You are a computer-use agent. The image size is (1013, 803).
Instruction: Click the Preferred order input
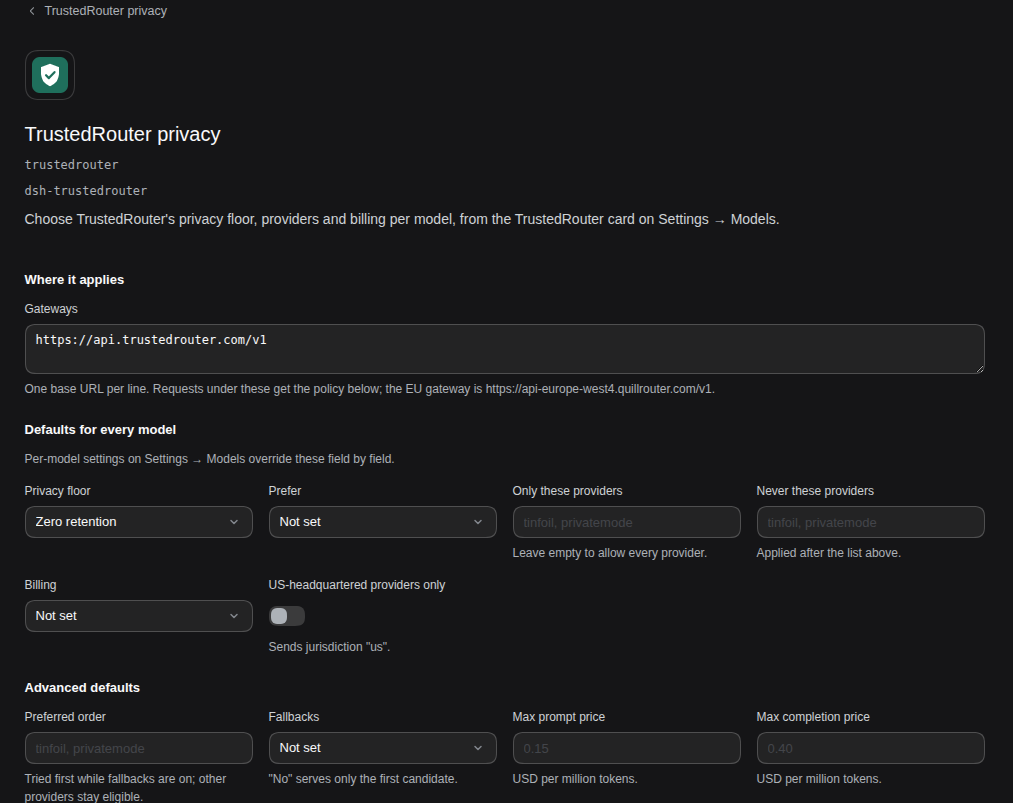click(138, 748)
